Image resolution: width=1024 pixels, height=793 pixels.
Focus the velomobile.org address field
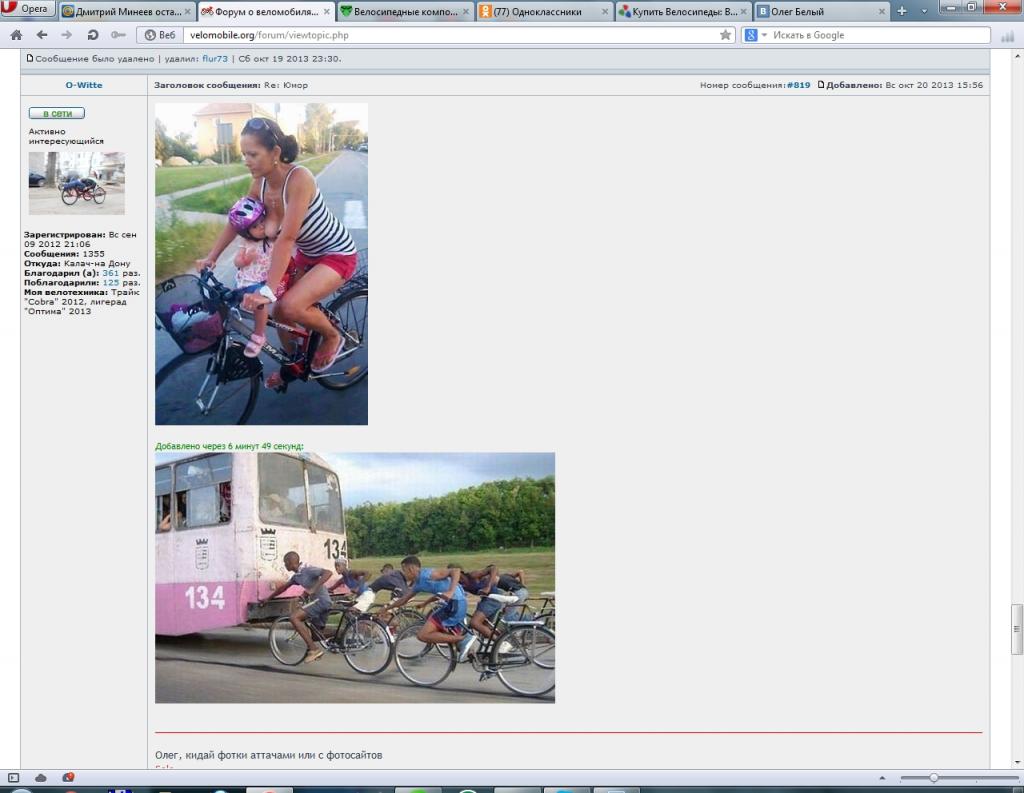point(451,35)
